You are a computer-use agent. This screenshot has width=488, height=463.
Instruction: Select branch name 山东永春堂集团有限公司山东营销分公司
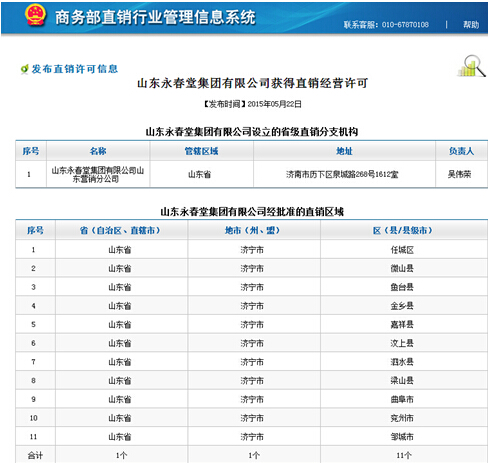(x=97, y=175)
